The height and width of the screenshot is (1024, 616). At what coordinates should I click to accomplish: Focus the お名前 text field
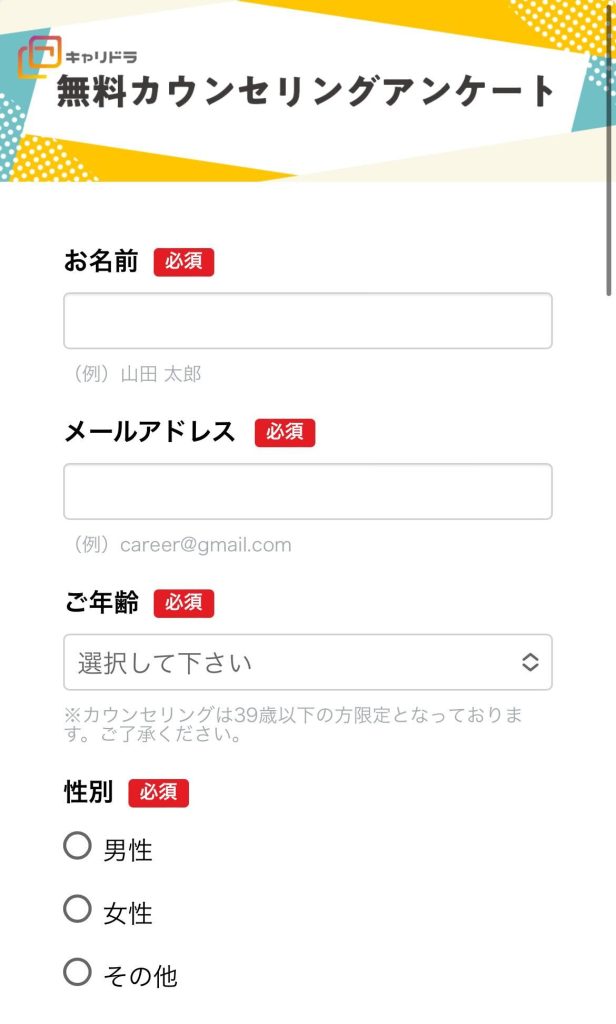(x=308, y=321)
